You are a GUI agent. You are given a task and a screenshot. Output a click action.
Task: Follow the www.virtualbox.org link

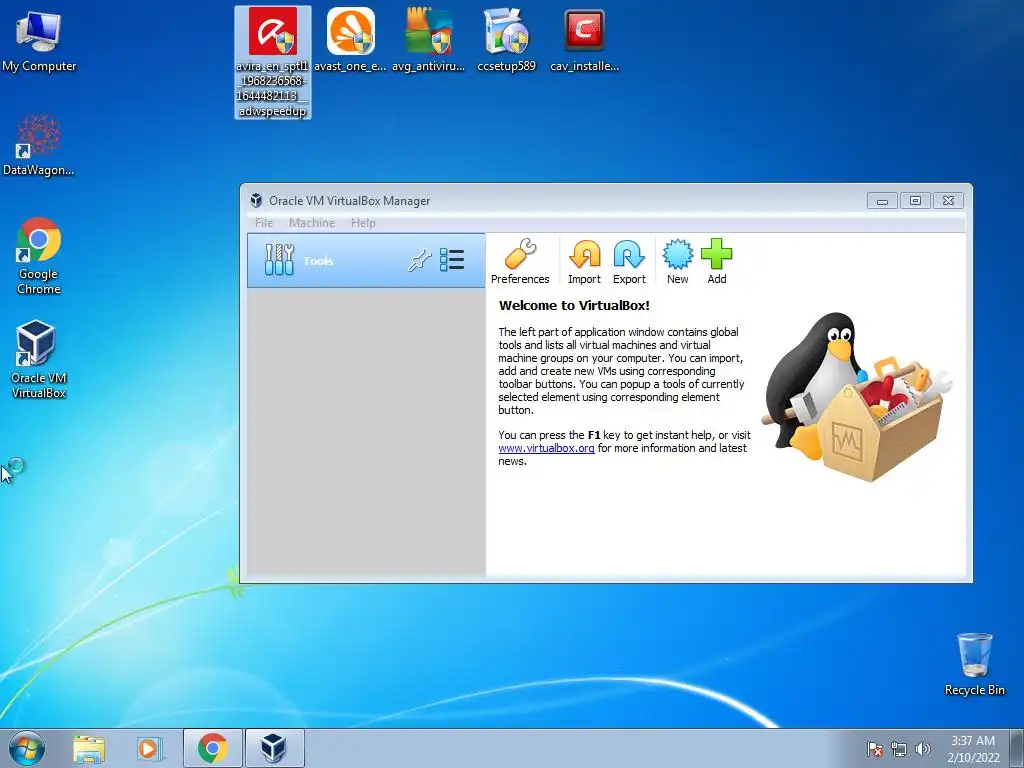[x=546, y=448]
